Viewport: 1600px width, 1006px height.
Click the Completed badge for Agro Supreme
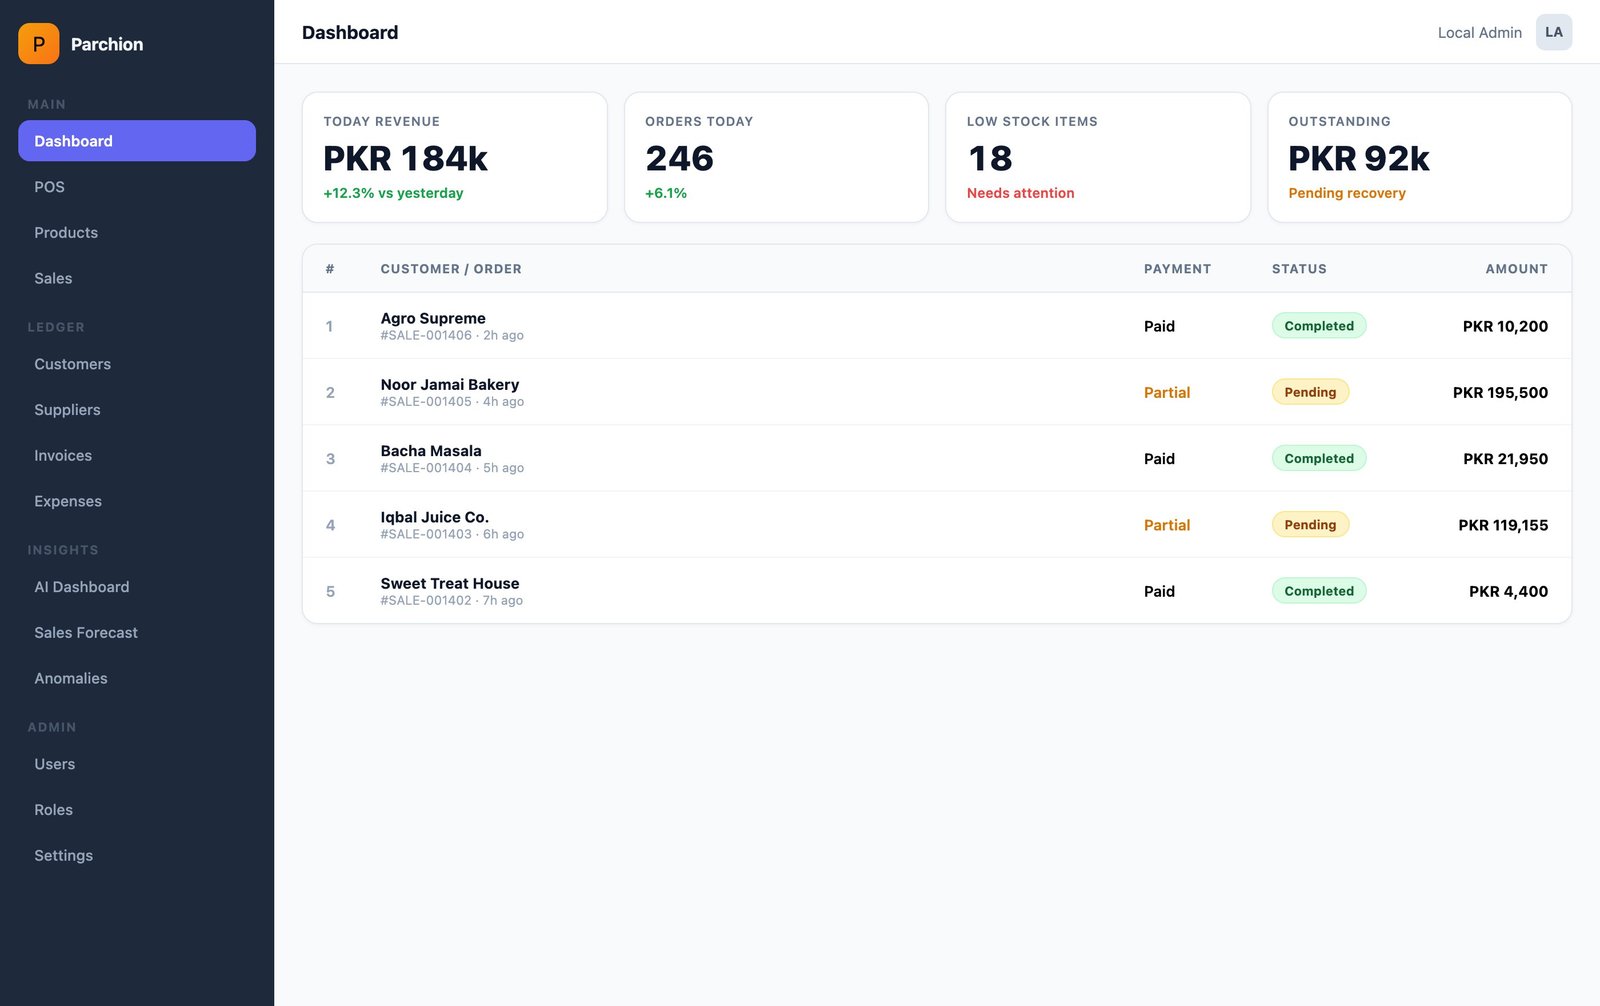[x=1318, y=325]
